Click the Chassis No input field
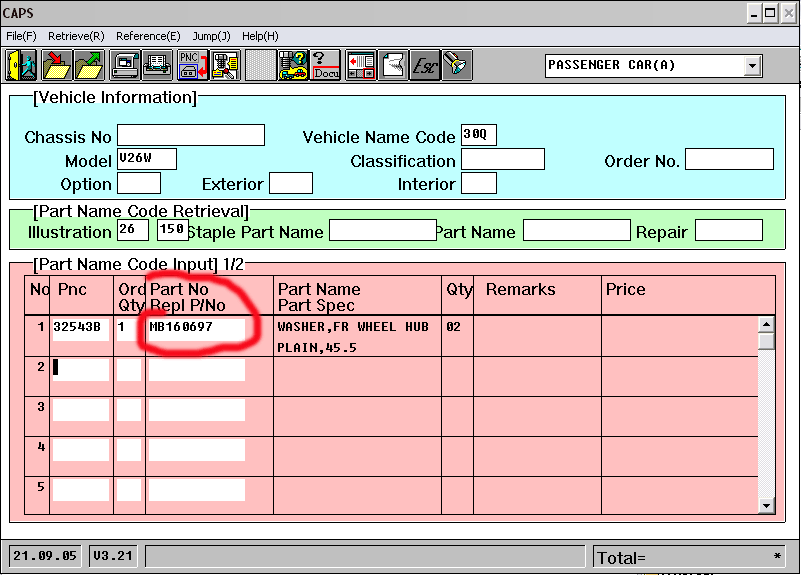The height and width of the screenshot is (575, 801). tap(191, 136)
